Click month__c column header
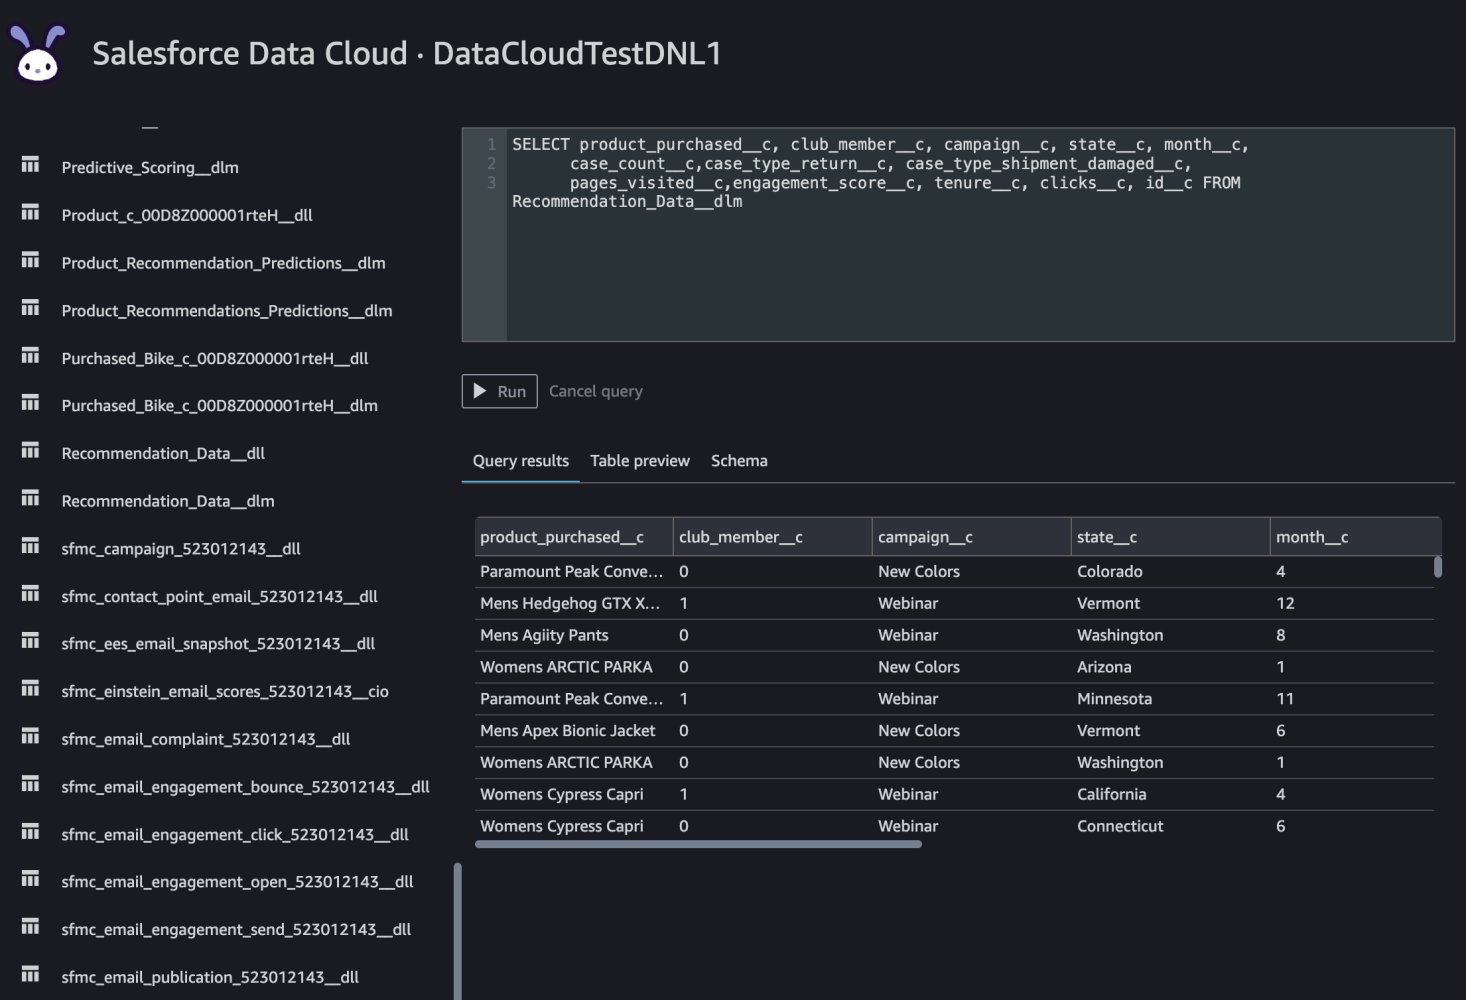1466x1000 pixels. (1355, 537)
